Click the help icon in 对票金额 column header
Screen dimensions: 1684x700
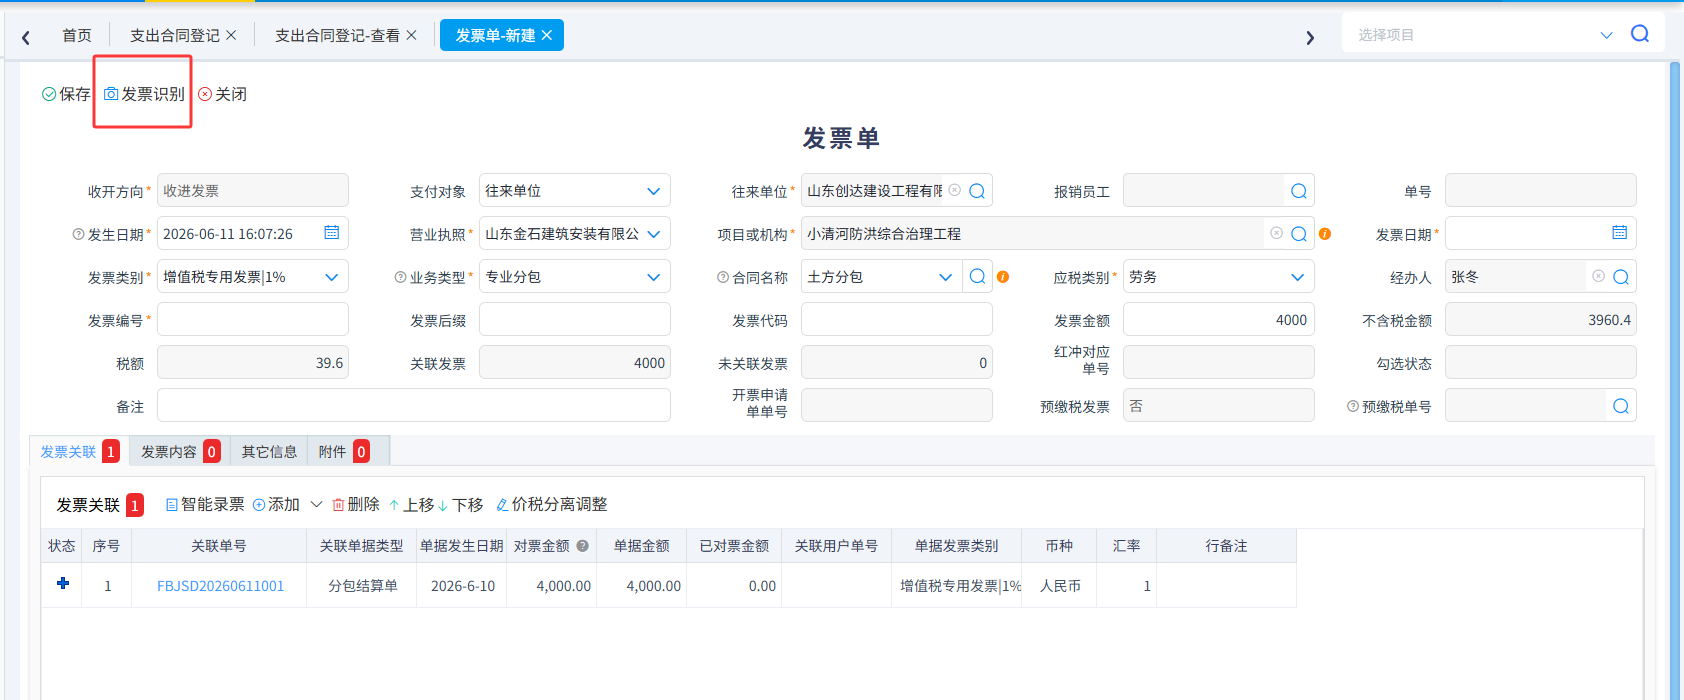point(582,546)
